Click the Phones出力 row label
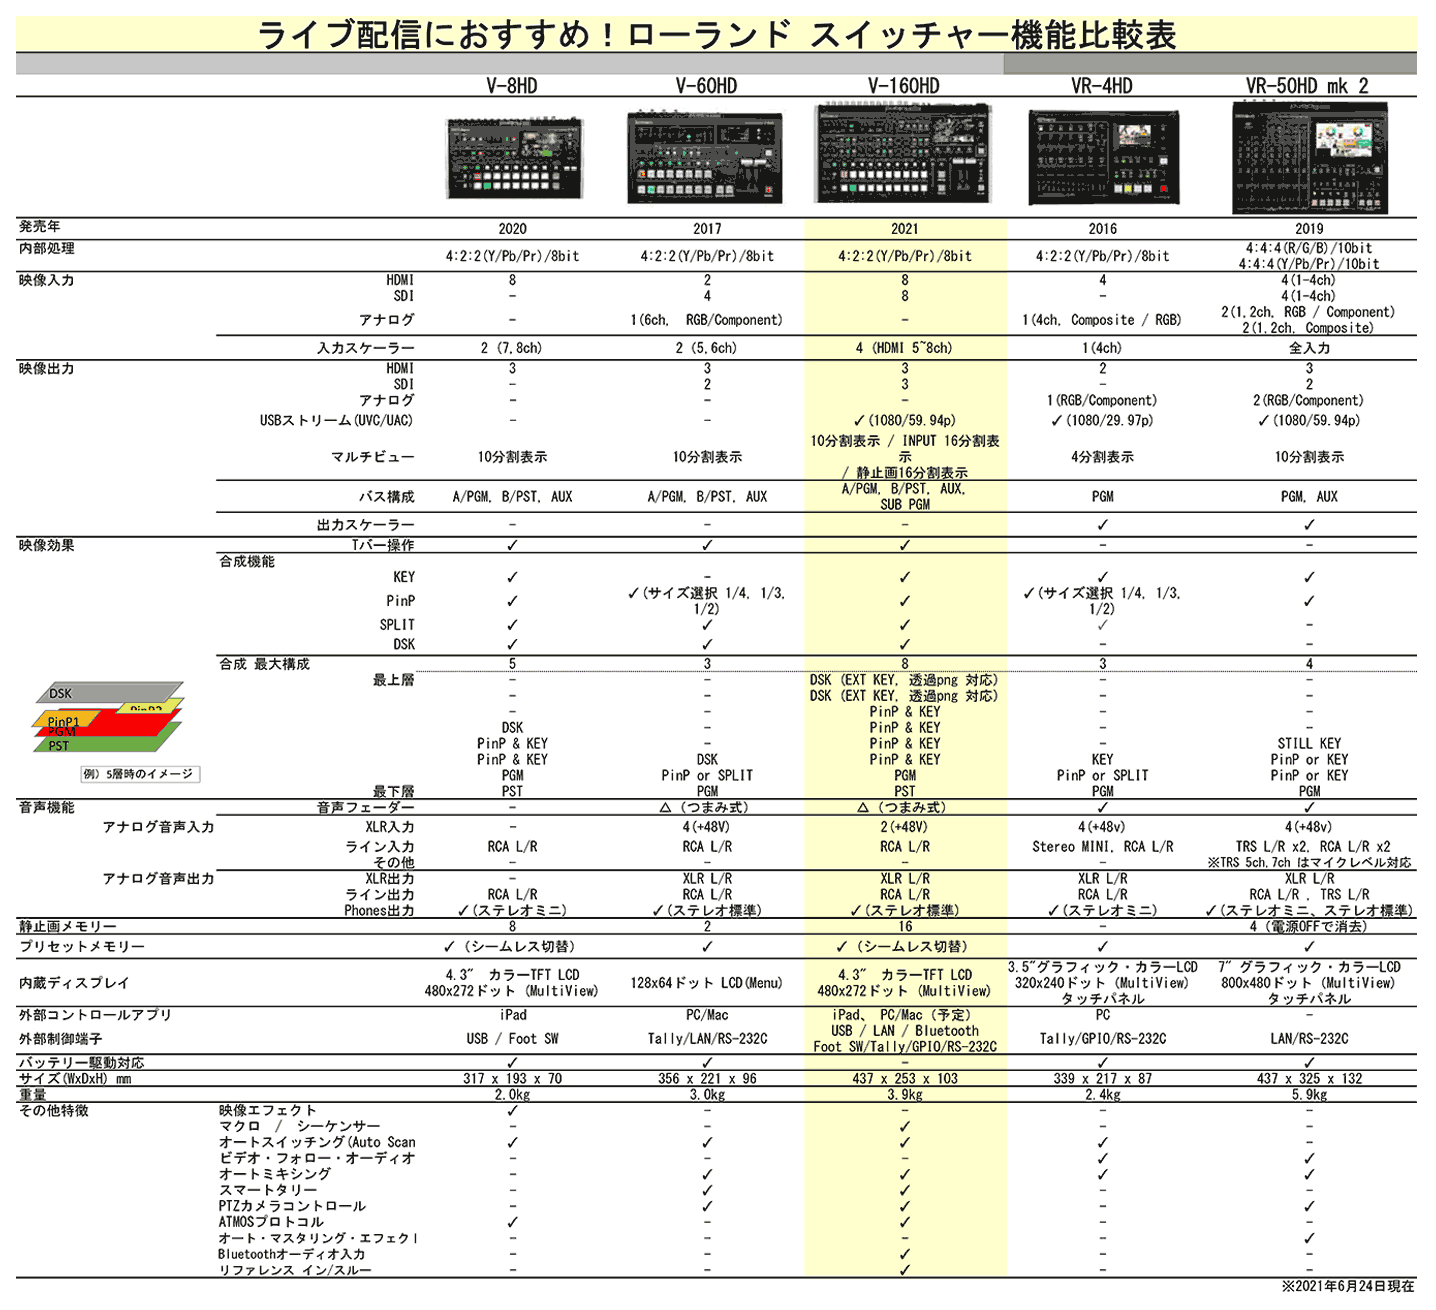The height and width of the screenshot is (1310, 1436). (x=379, y=911)
